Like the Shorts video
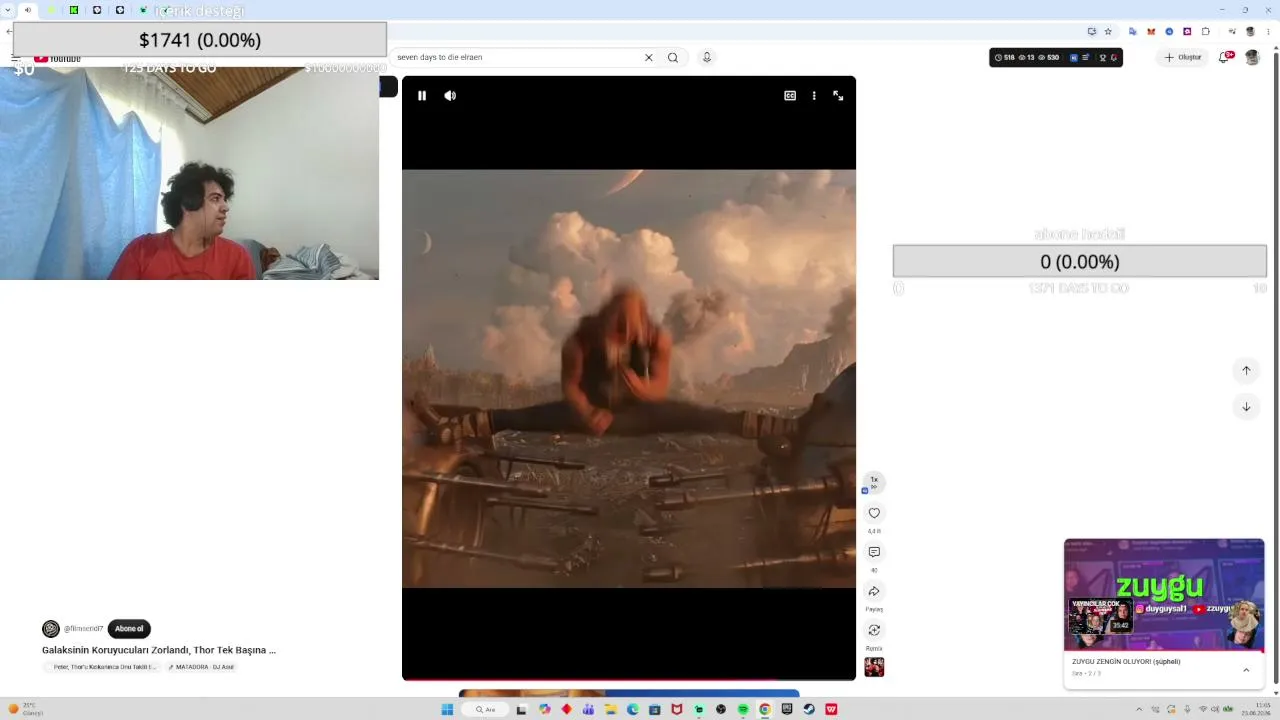 click(874, 513)
